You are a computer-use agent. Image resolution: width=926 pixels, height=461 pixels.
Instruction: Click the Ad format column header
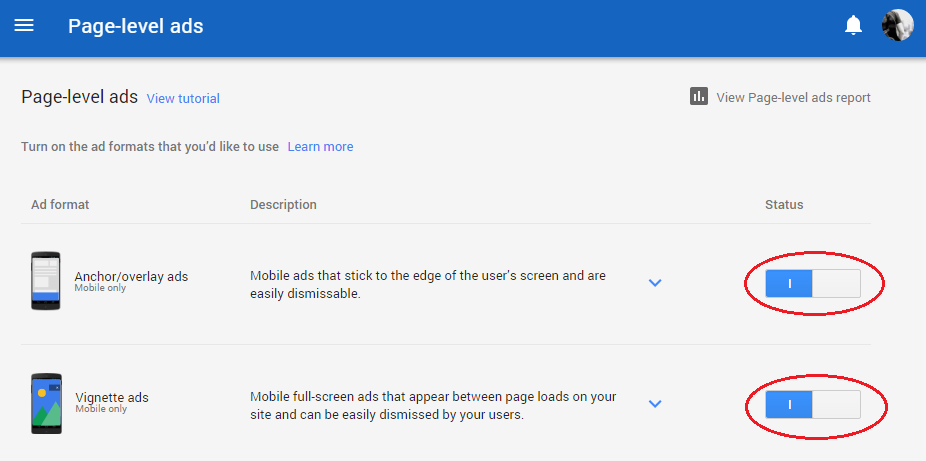point(60,205)
